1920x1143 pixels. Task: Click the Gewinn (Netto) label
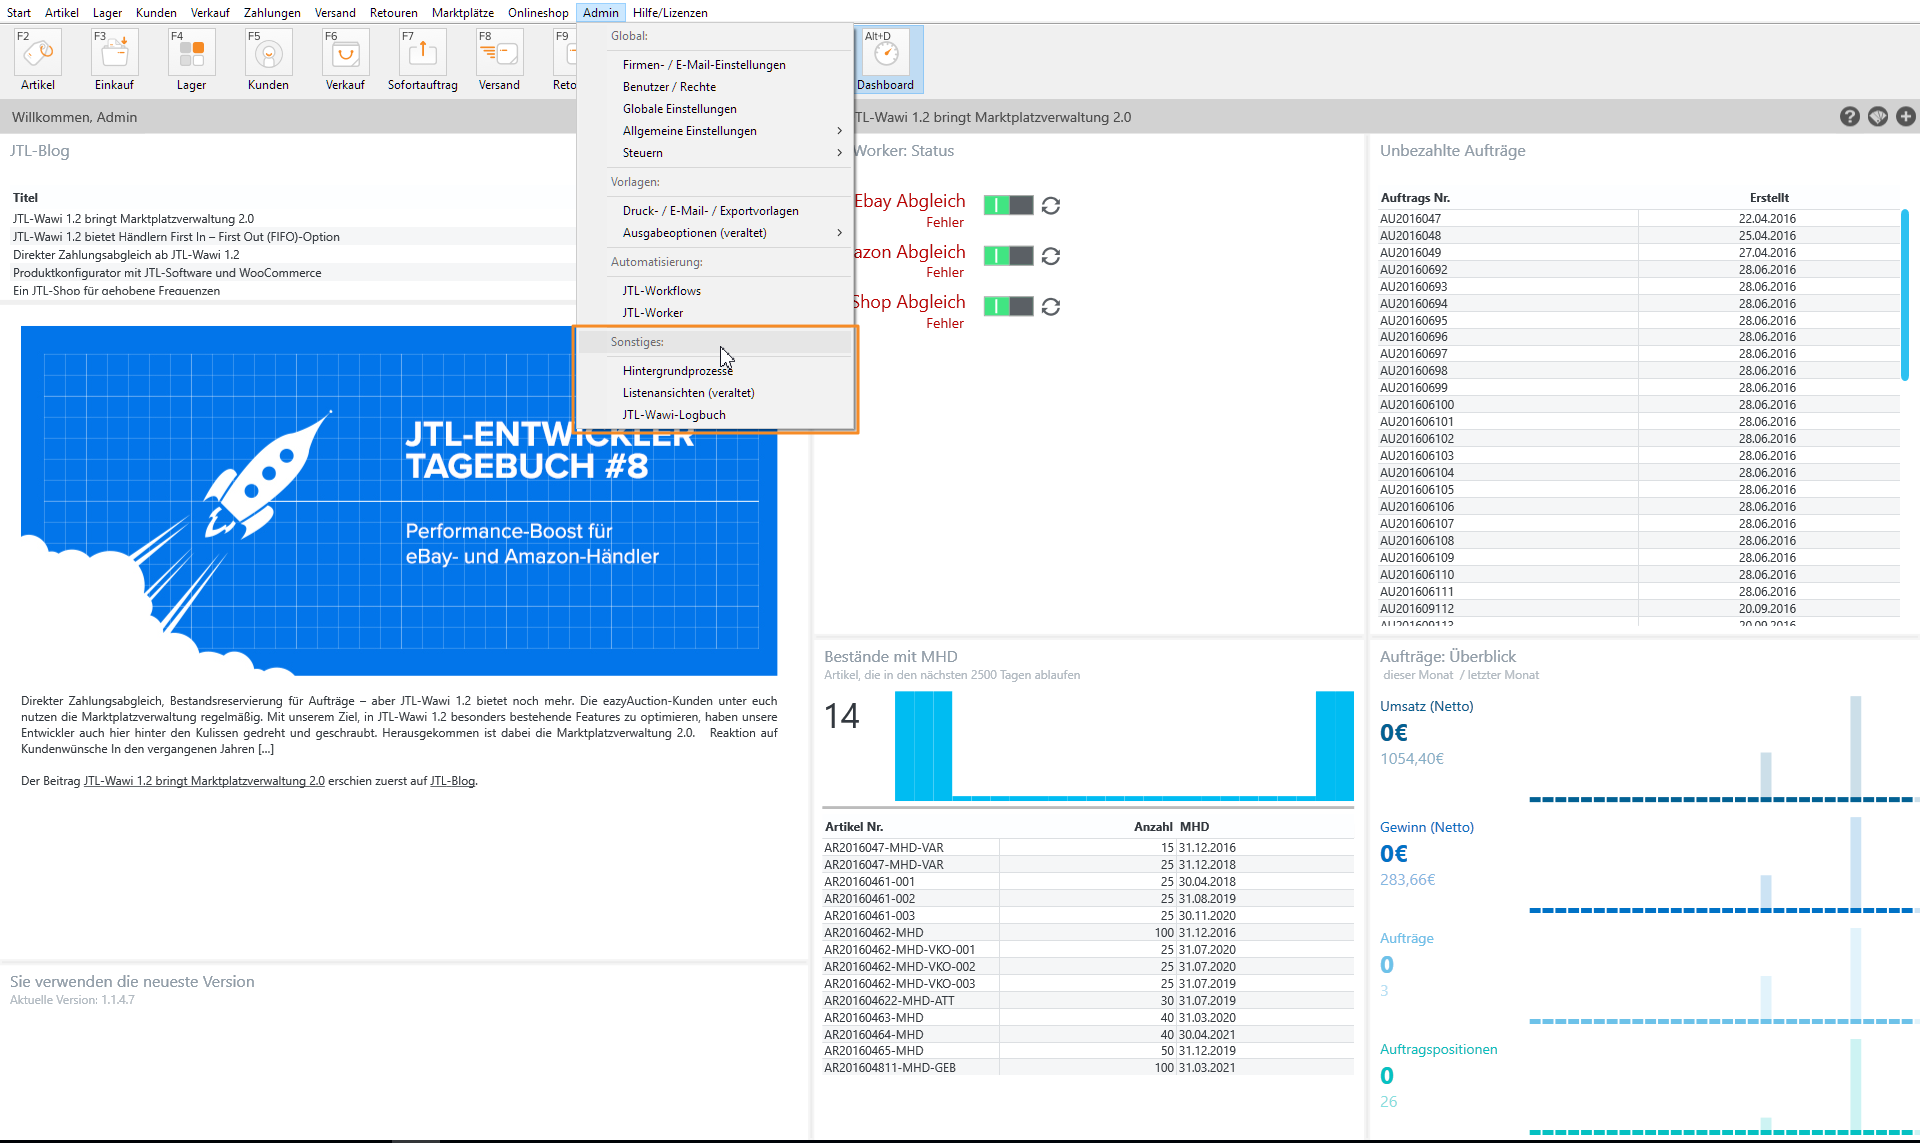pos(1427,827)
